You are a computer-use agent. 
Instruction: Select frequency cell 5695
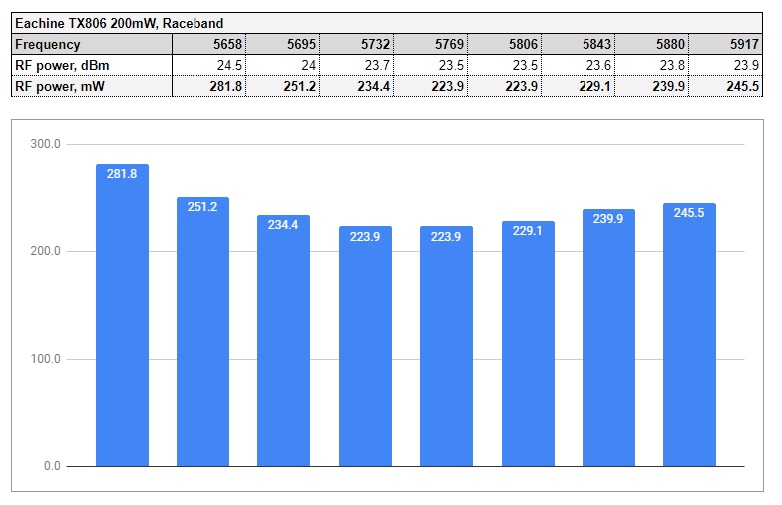click(x=283, y=44)
